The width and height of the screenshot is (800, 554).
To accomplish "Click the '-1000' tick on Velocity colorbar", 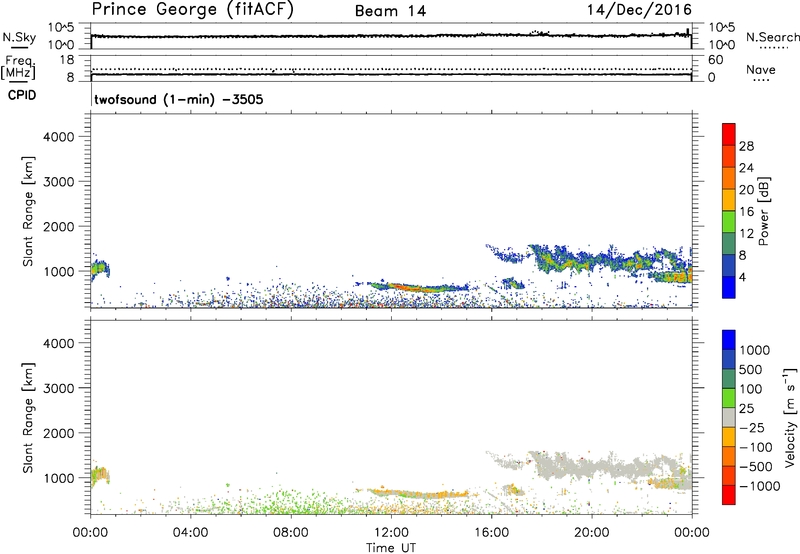I will [760, 486].
